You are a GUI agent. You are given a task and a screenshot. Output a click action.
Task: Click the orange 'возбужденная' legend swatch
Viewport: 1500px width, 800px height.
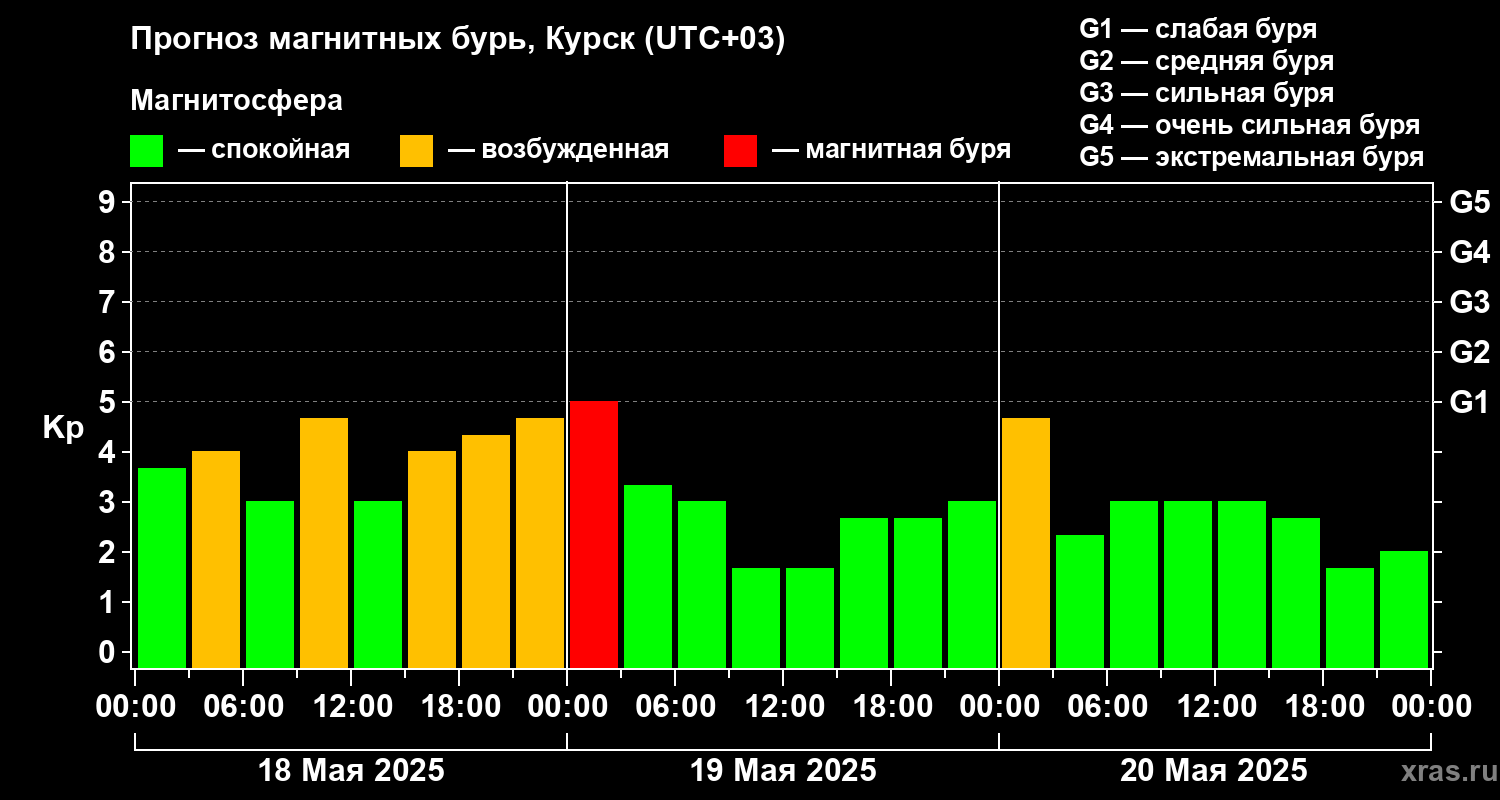click(416, 151)
